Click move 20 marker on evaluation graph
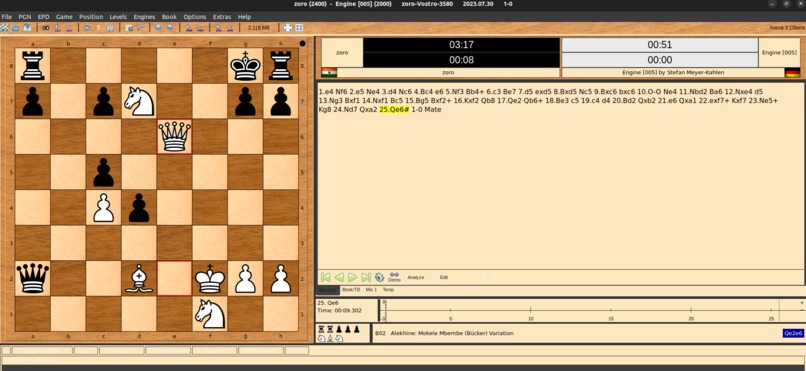The height and width of the screenshot is (371, 806). point(691,319)
